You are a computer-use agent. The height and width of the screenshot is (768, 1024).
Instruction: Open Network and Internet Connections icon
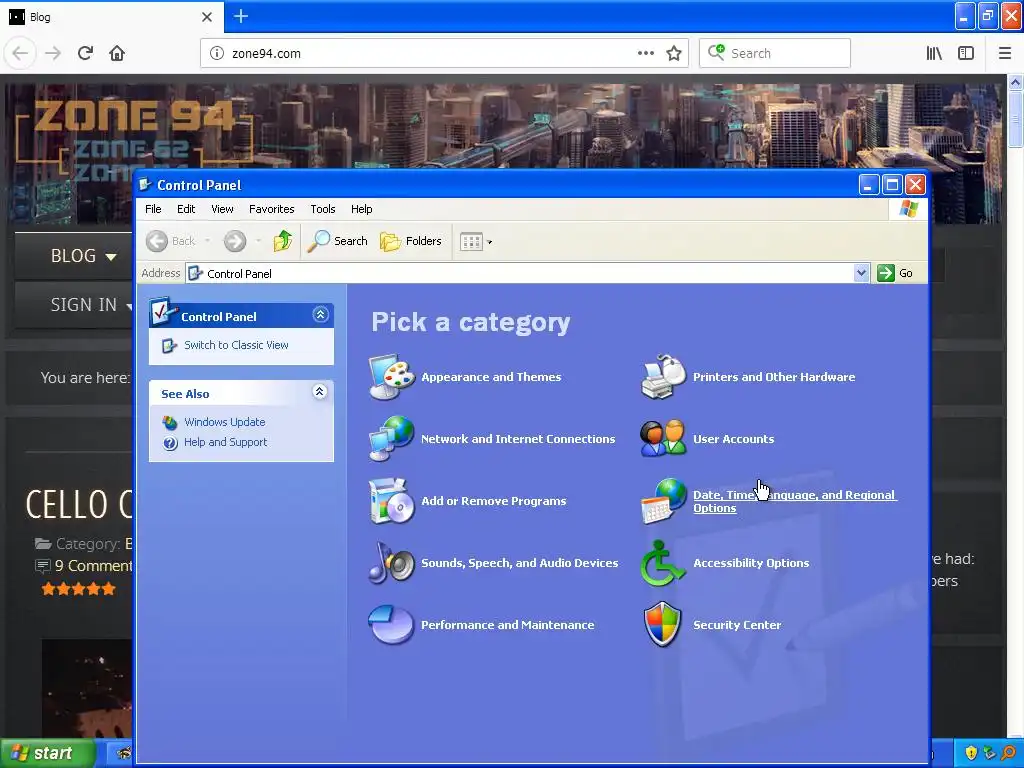click(391, 438)
